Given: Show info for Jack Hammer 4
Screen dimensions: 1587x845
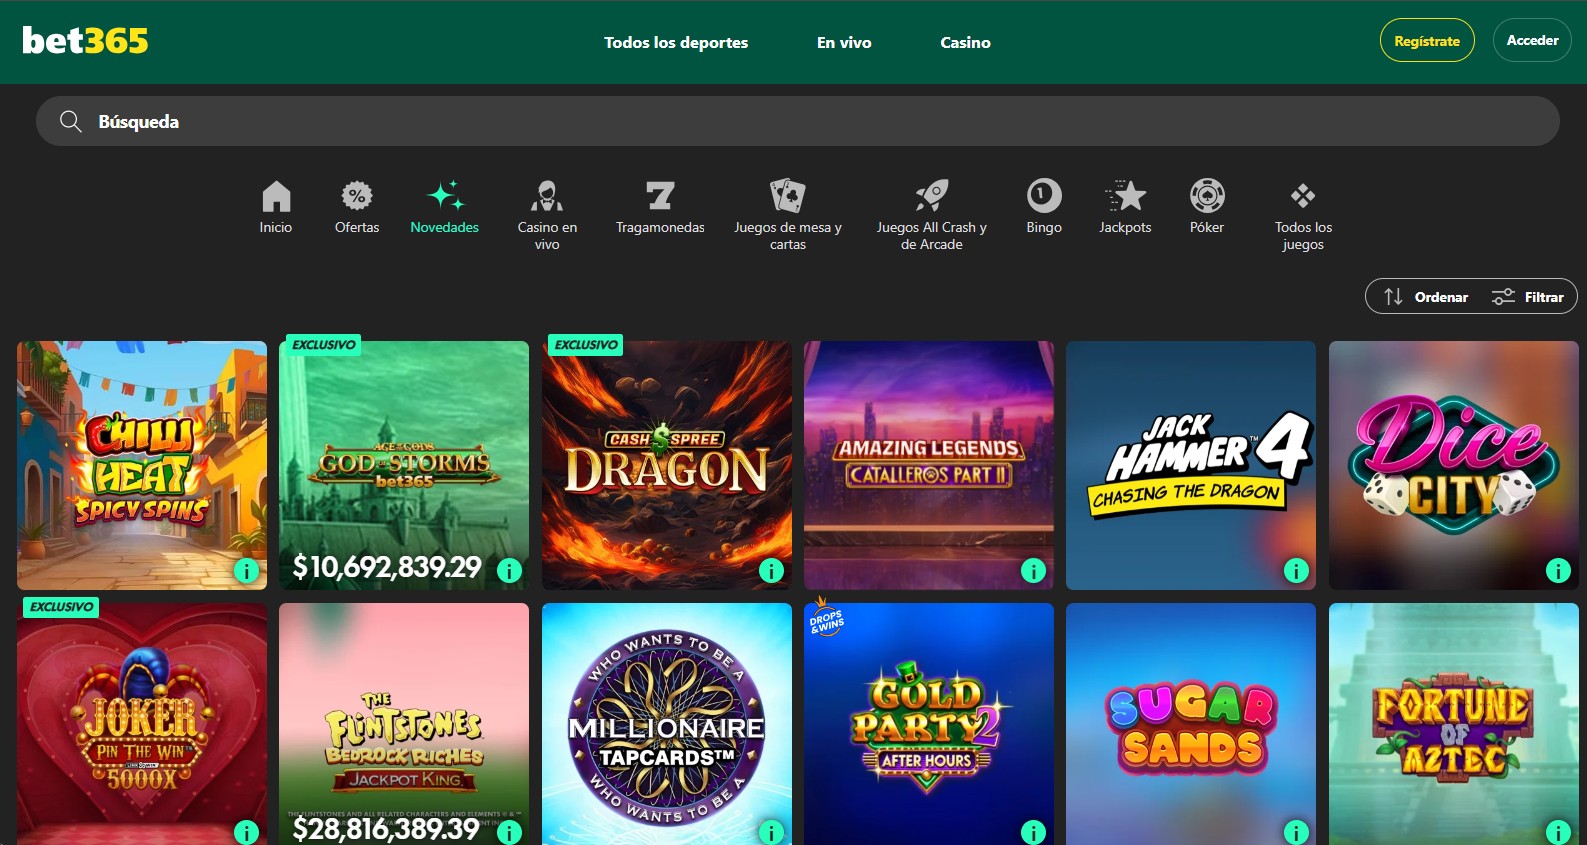Looking at the screenshot, I should click(1296, 570).
